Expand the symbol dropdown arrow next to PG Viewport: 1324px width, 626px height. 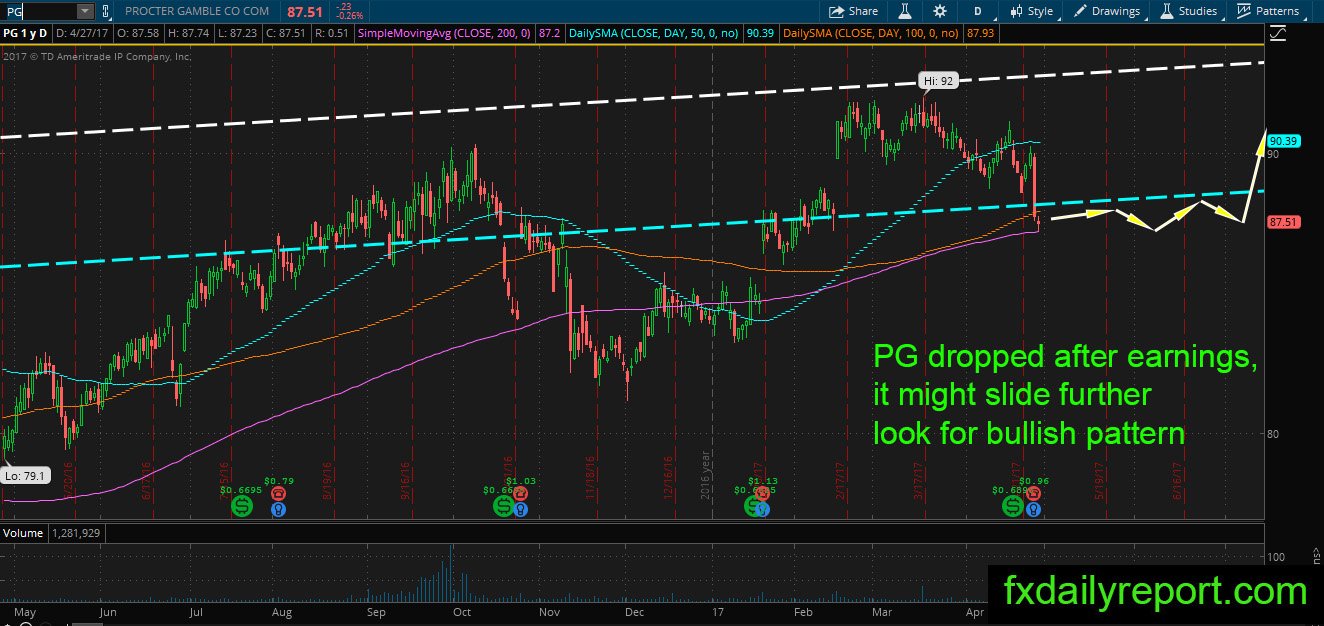click(84, 11)
